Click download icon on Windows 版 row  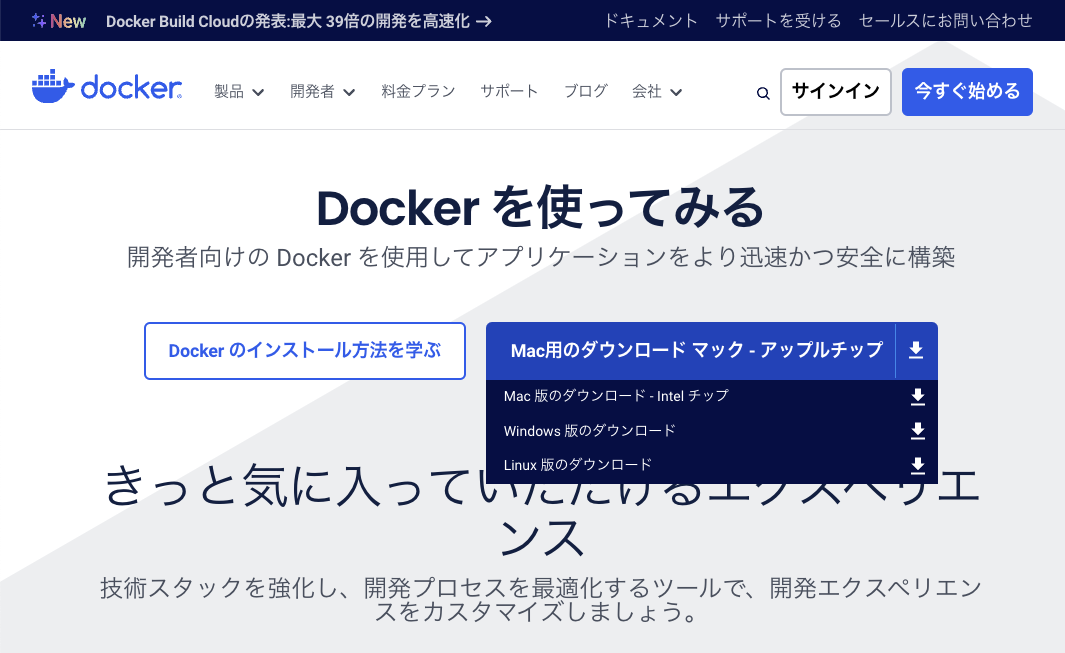917,431
